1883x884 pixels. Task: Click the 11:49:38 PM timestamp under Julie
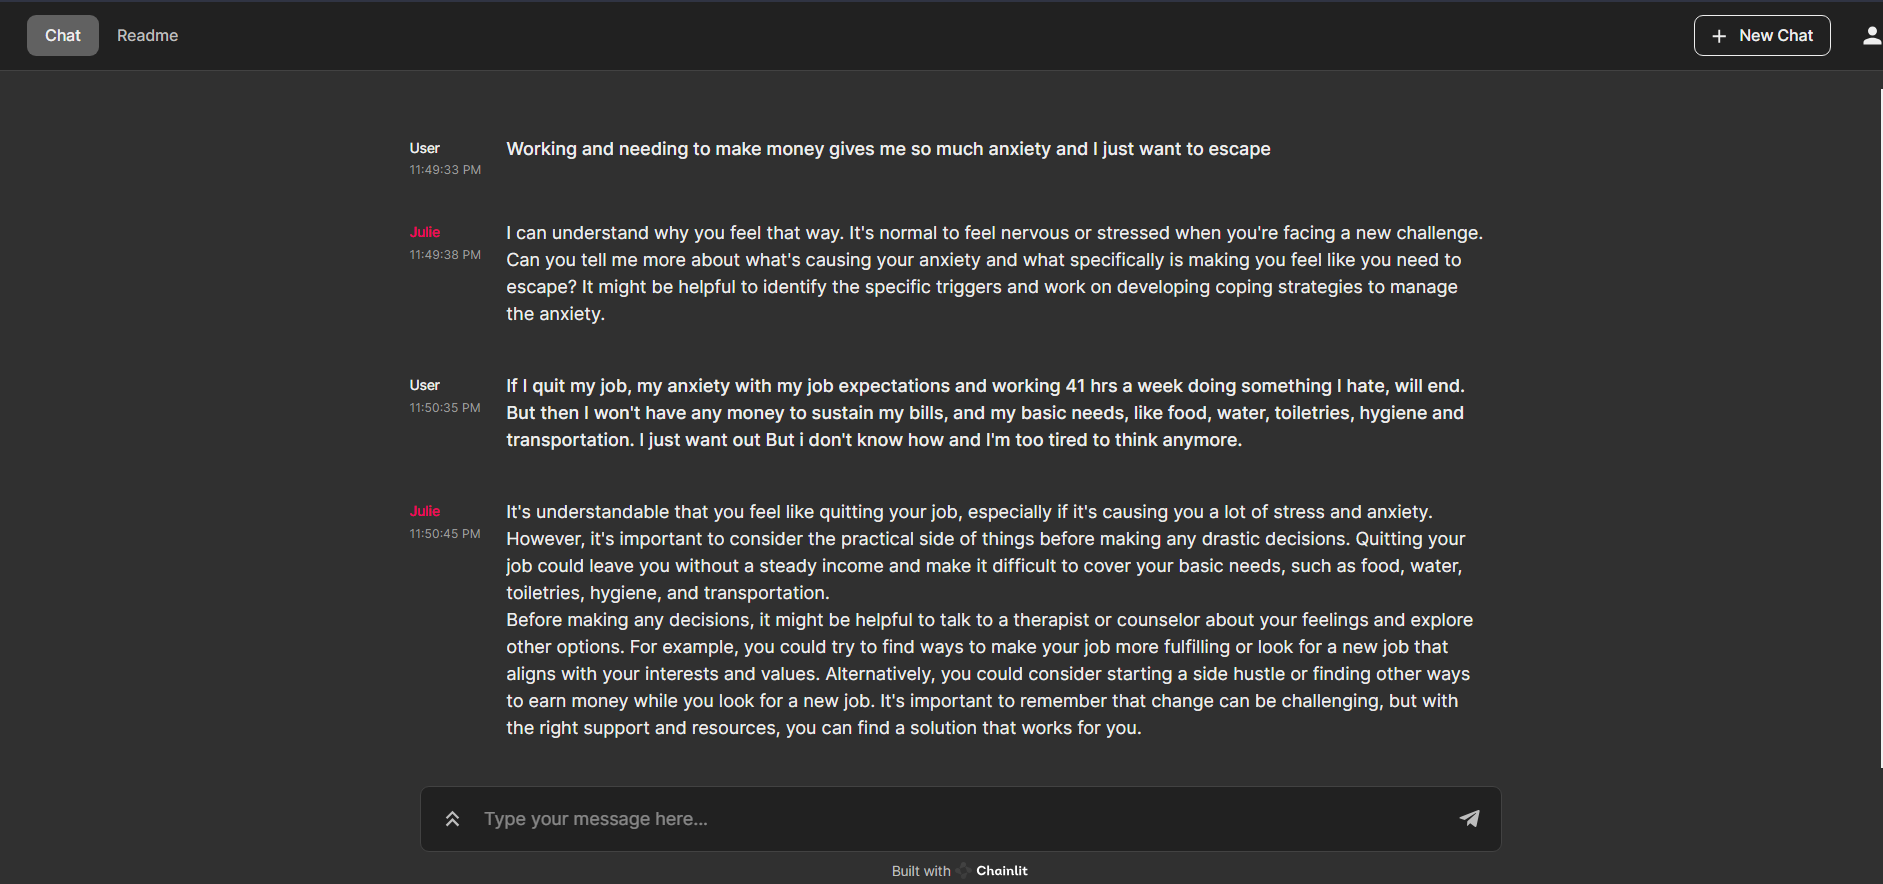(x=444, y=254)
